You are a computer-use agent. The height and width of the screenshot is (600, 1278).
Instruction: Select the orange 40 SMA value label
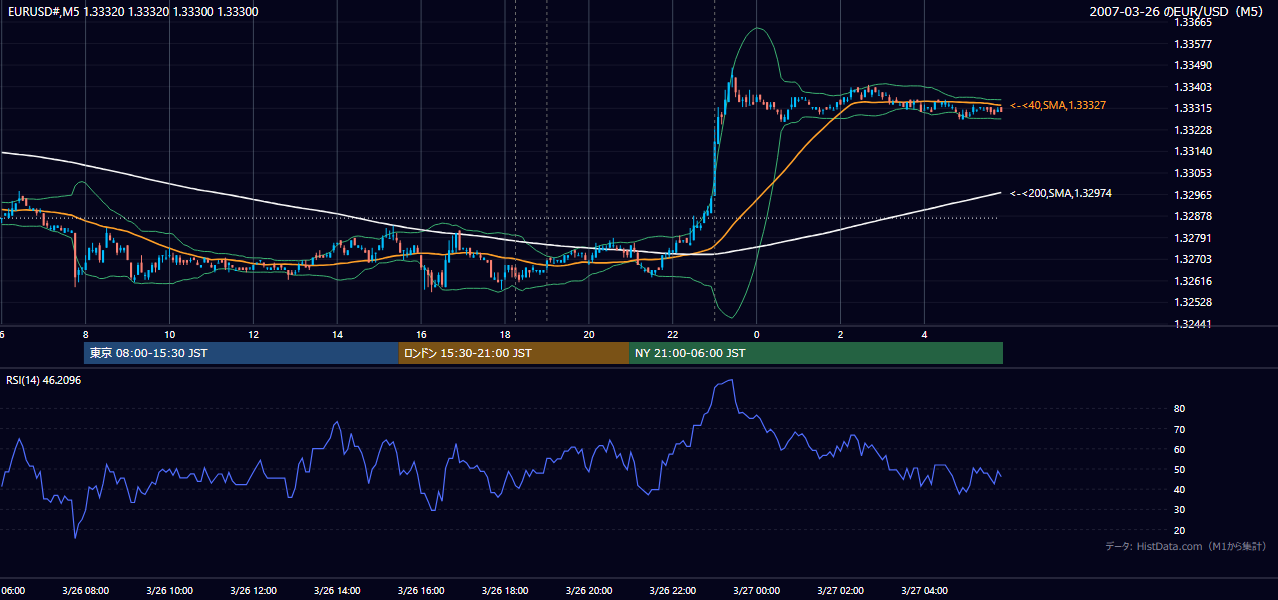tap(1058, 105)
